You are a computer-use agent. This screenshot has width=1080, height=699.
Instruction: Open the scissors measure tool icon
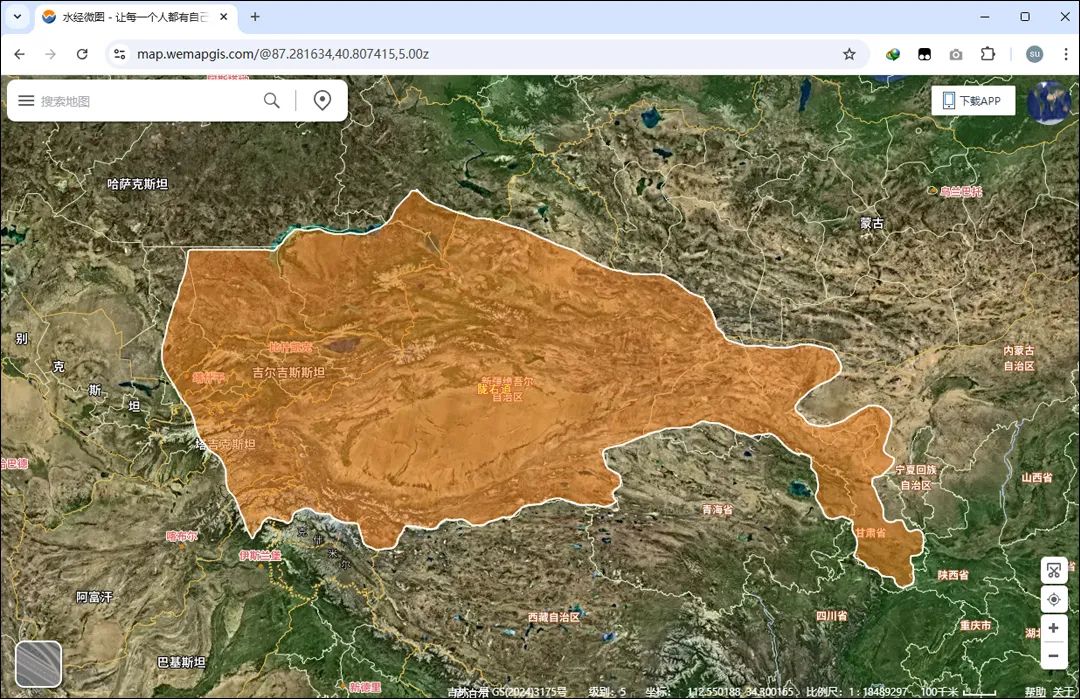coord(1053,571)
